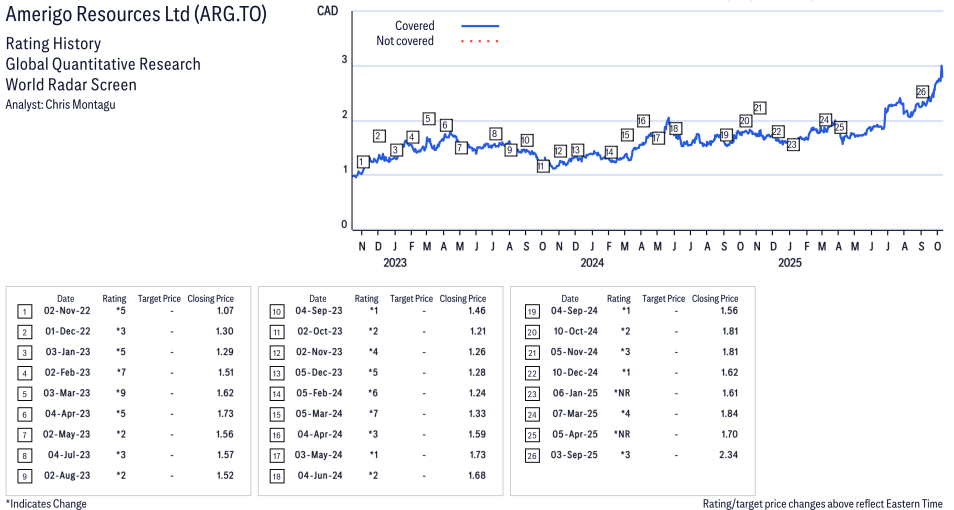Click the Amerigo Resources Ltd (ARG.TO) title
954x510 pixels.
point(136,17)
